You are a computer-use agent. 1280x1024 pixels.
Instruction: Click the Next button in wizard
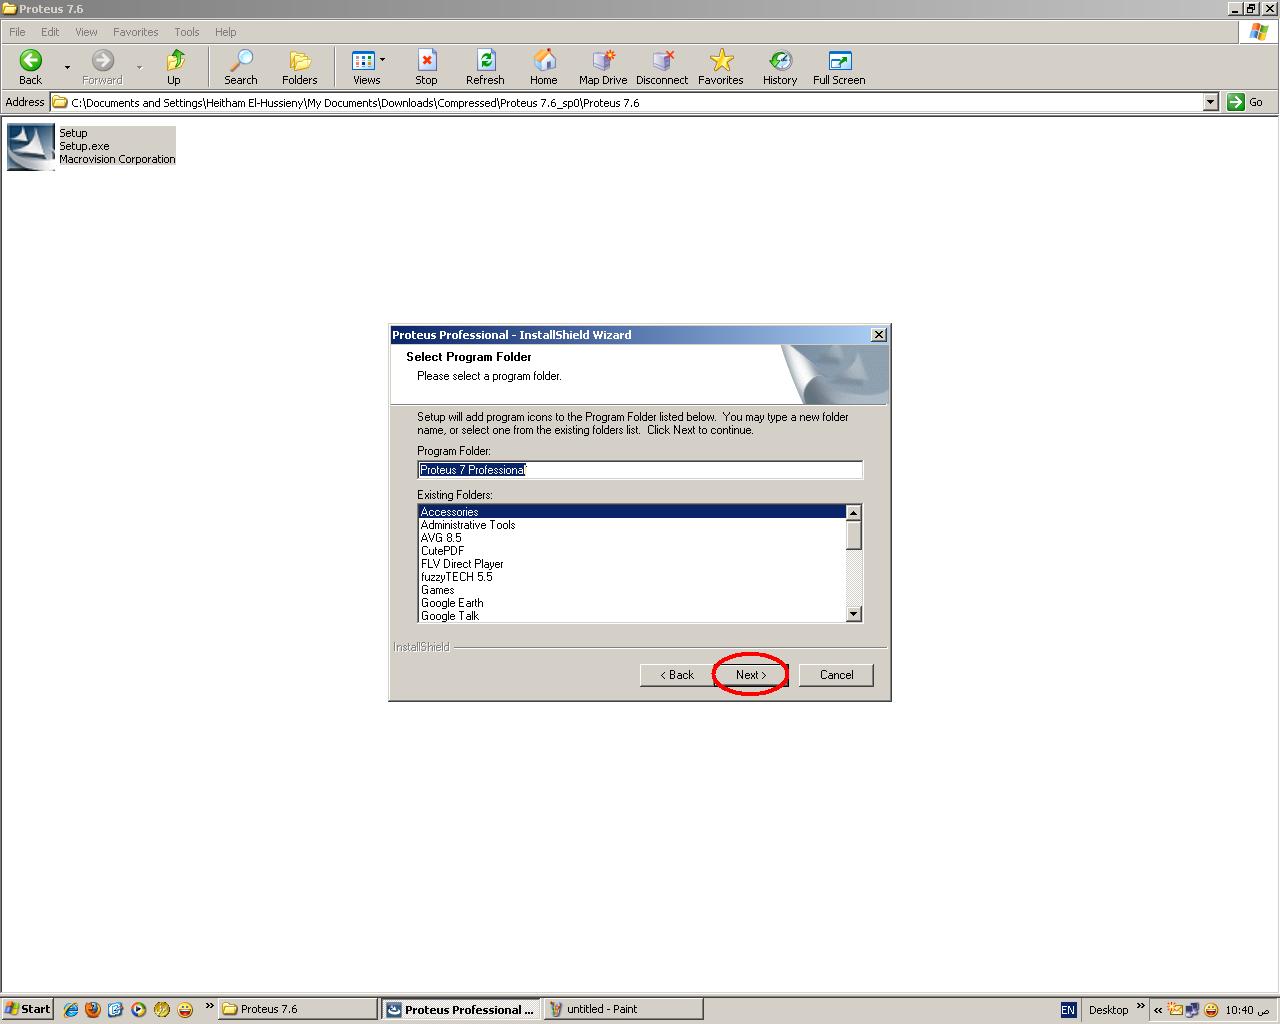pos(751,675)
